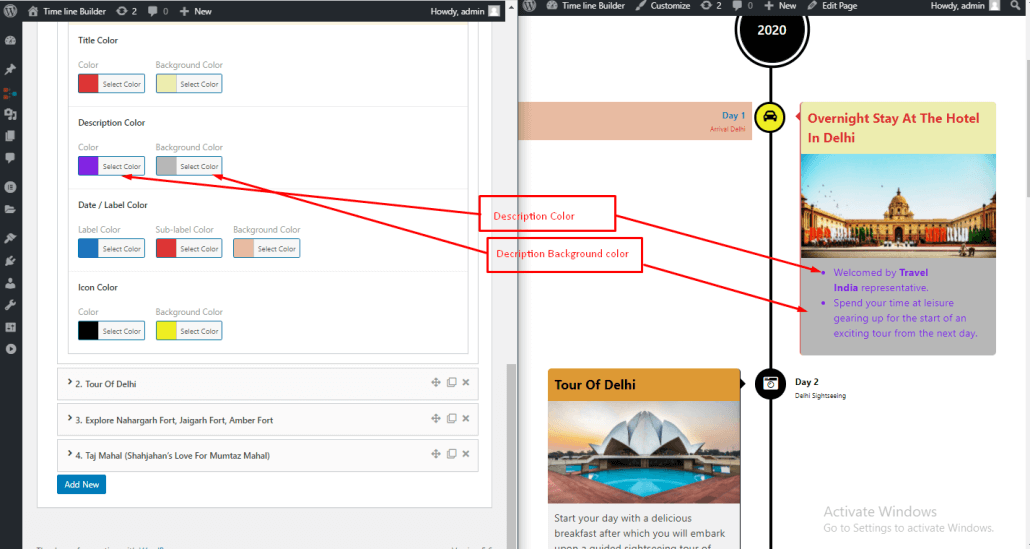Click move handle for Explore Nahargarh Fort item
Image resolution: width=1030 pixels, height=549 pixels.
(x=436, y=419)
